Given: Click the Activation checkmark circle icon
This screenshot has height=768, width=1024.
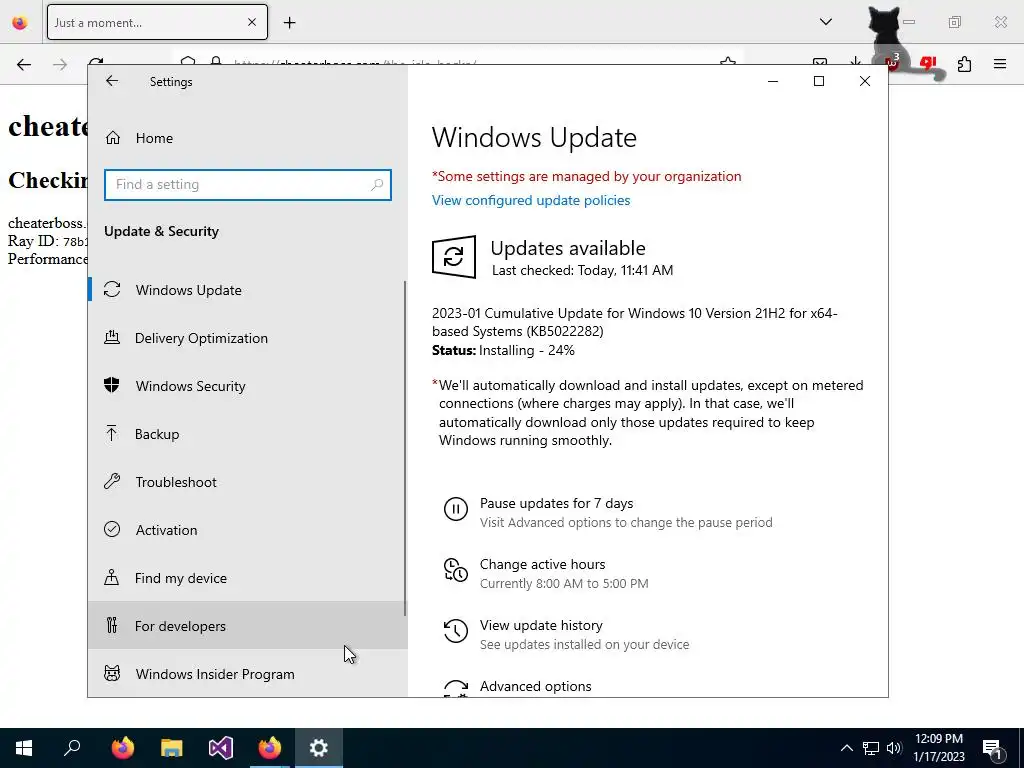Looking at the screenshot, I should coord(112,529).
